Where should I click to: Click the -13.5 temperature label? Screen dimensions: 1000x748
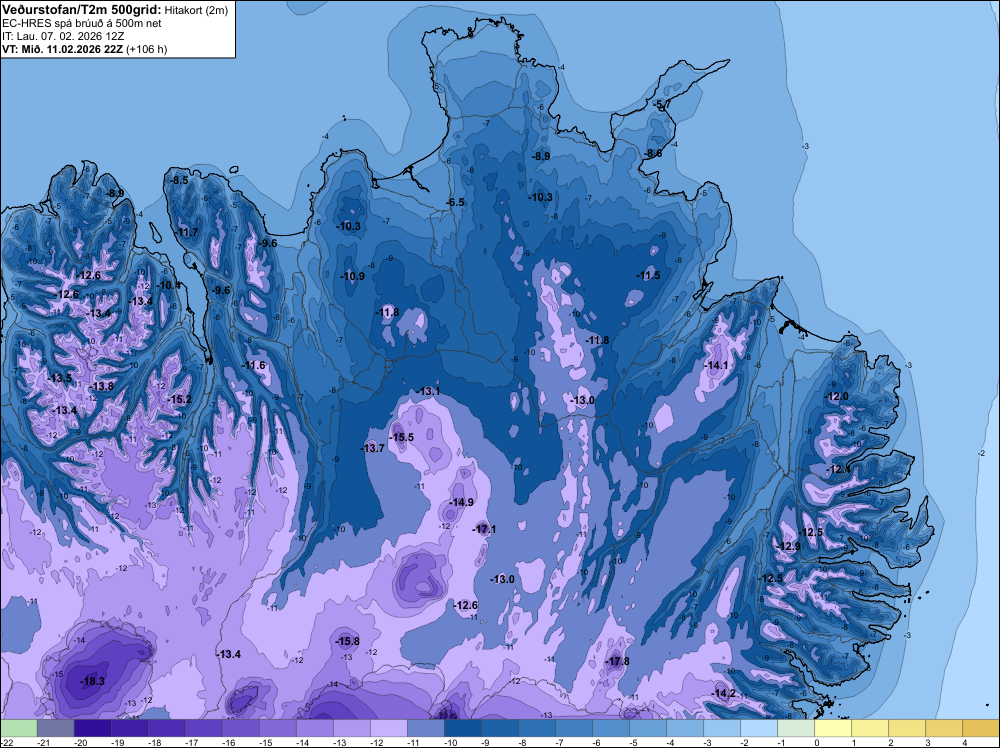60,378
